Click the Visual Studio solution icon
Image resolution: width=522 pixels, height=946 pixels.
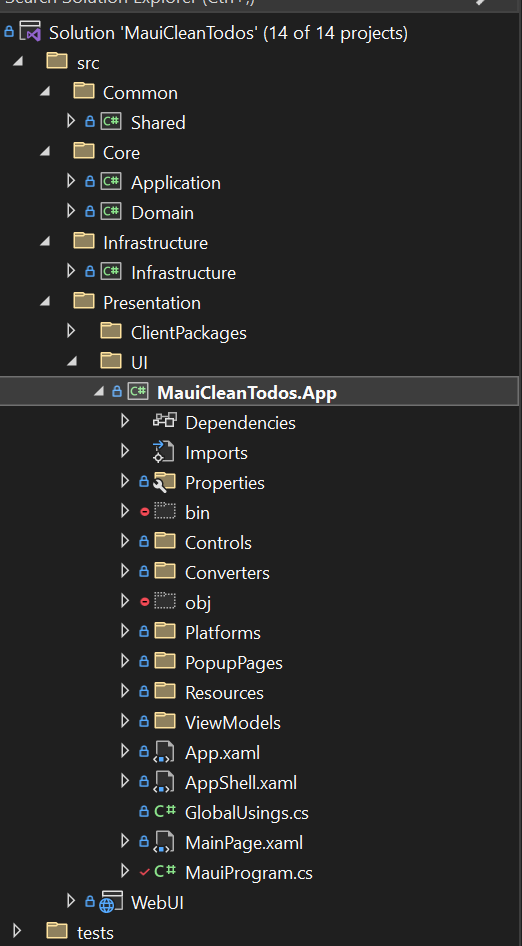point(30,31)
